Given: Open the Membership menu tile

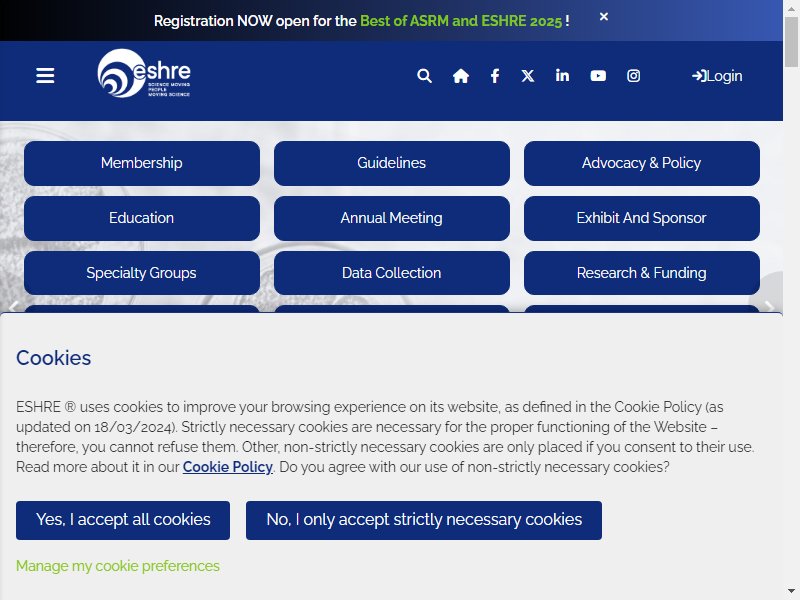Looking at the screenshot, I should tap(142, 163).
